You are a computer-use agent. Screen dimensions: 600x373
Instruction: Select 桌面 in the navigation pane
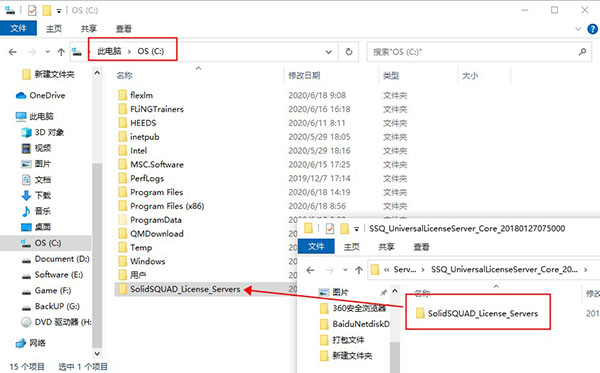36,227
